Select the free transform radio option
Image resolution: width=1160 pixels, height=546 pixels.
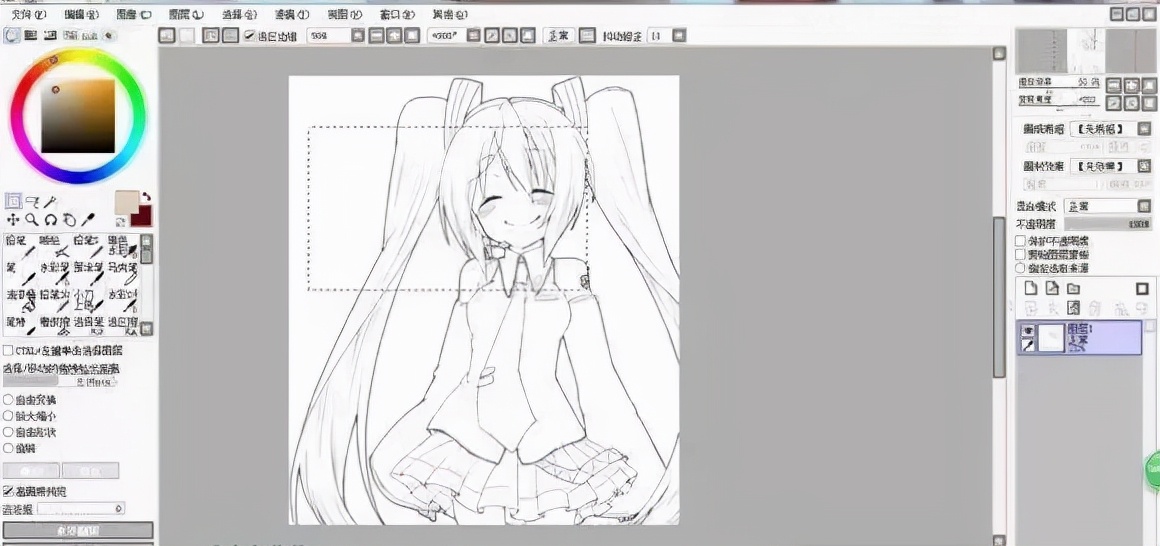(9, 399)
